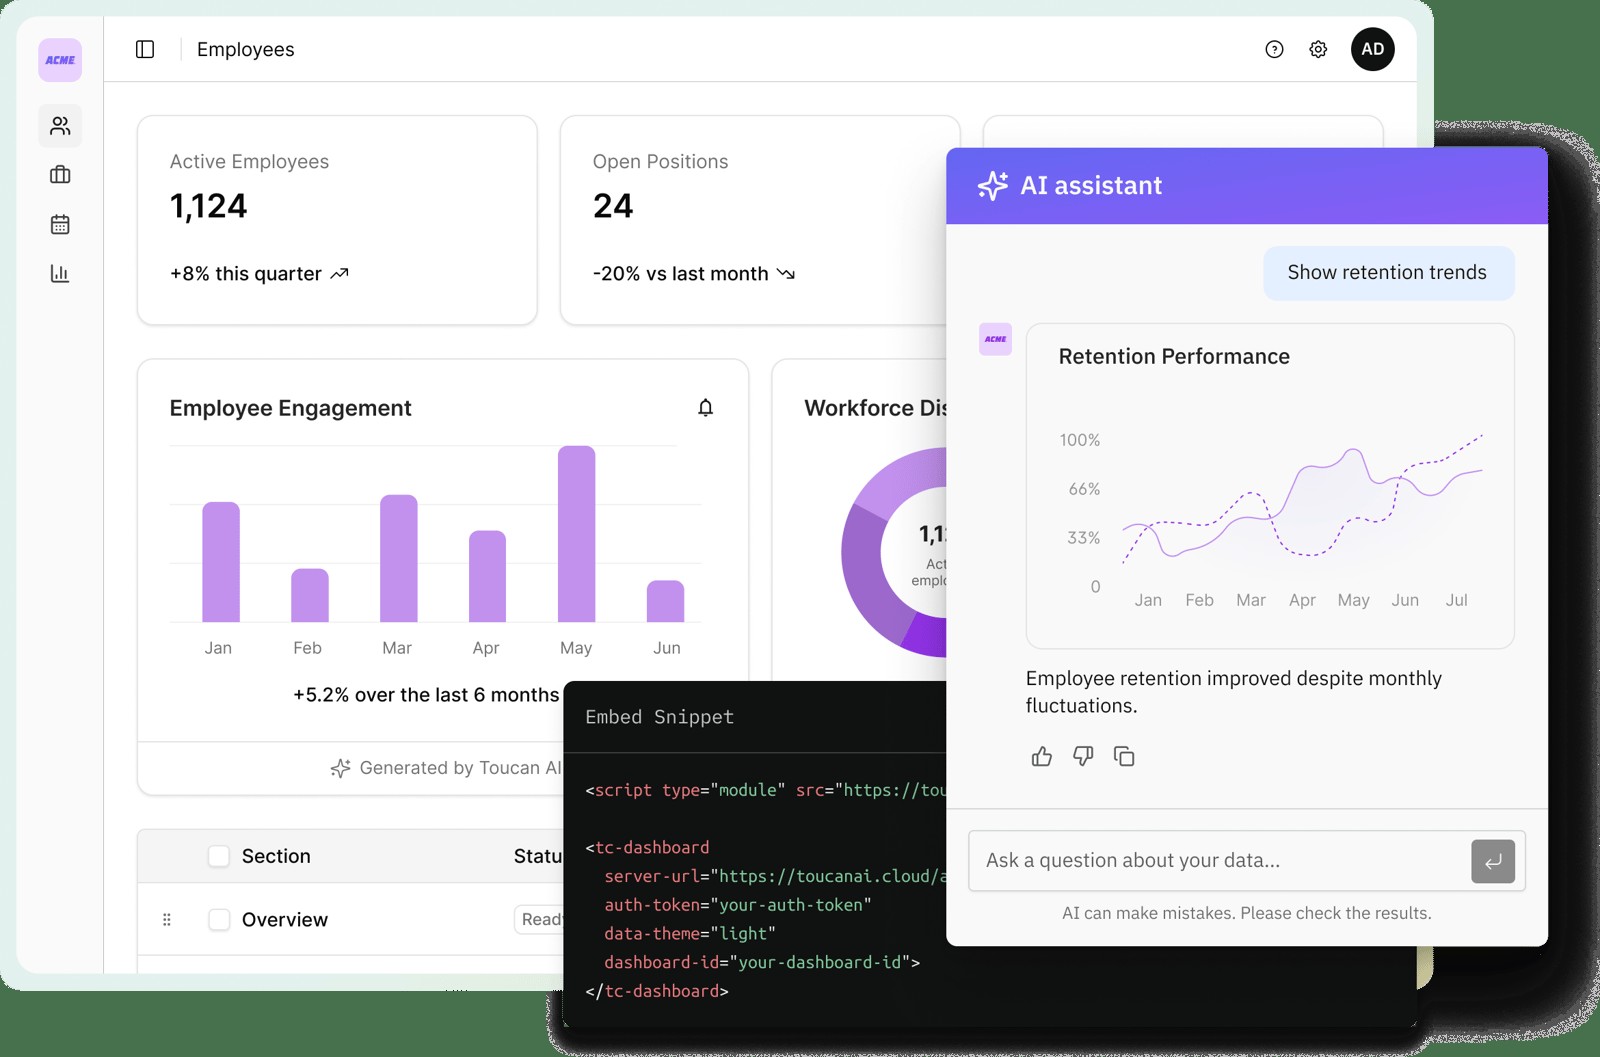The image size is (1600, 1057).
Task: Open the calendar icon in sidebar
Action: point(60,224)
